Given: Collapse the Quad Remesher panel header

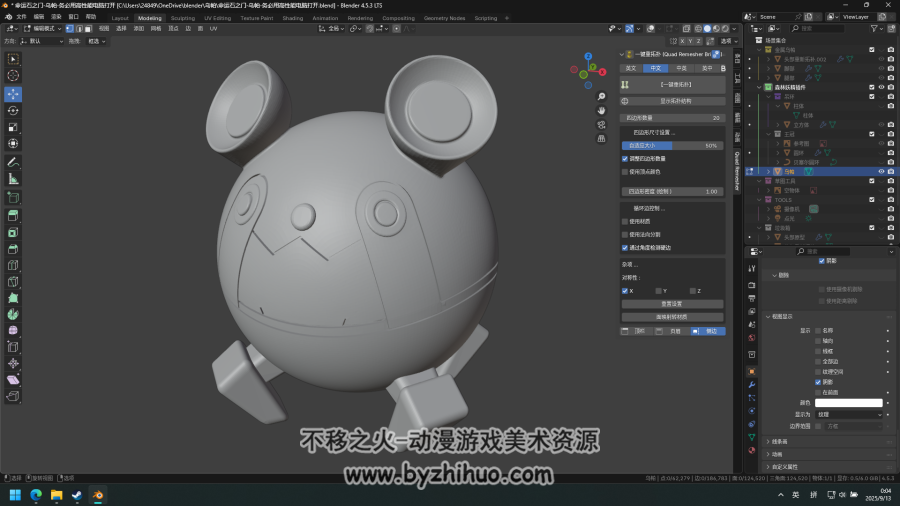Looking at the screenshot, I should click(x=622, y=55).
